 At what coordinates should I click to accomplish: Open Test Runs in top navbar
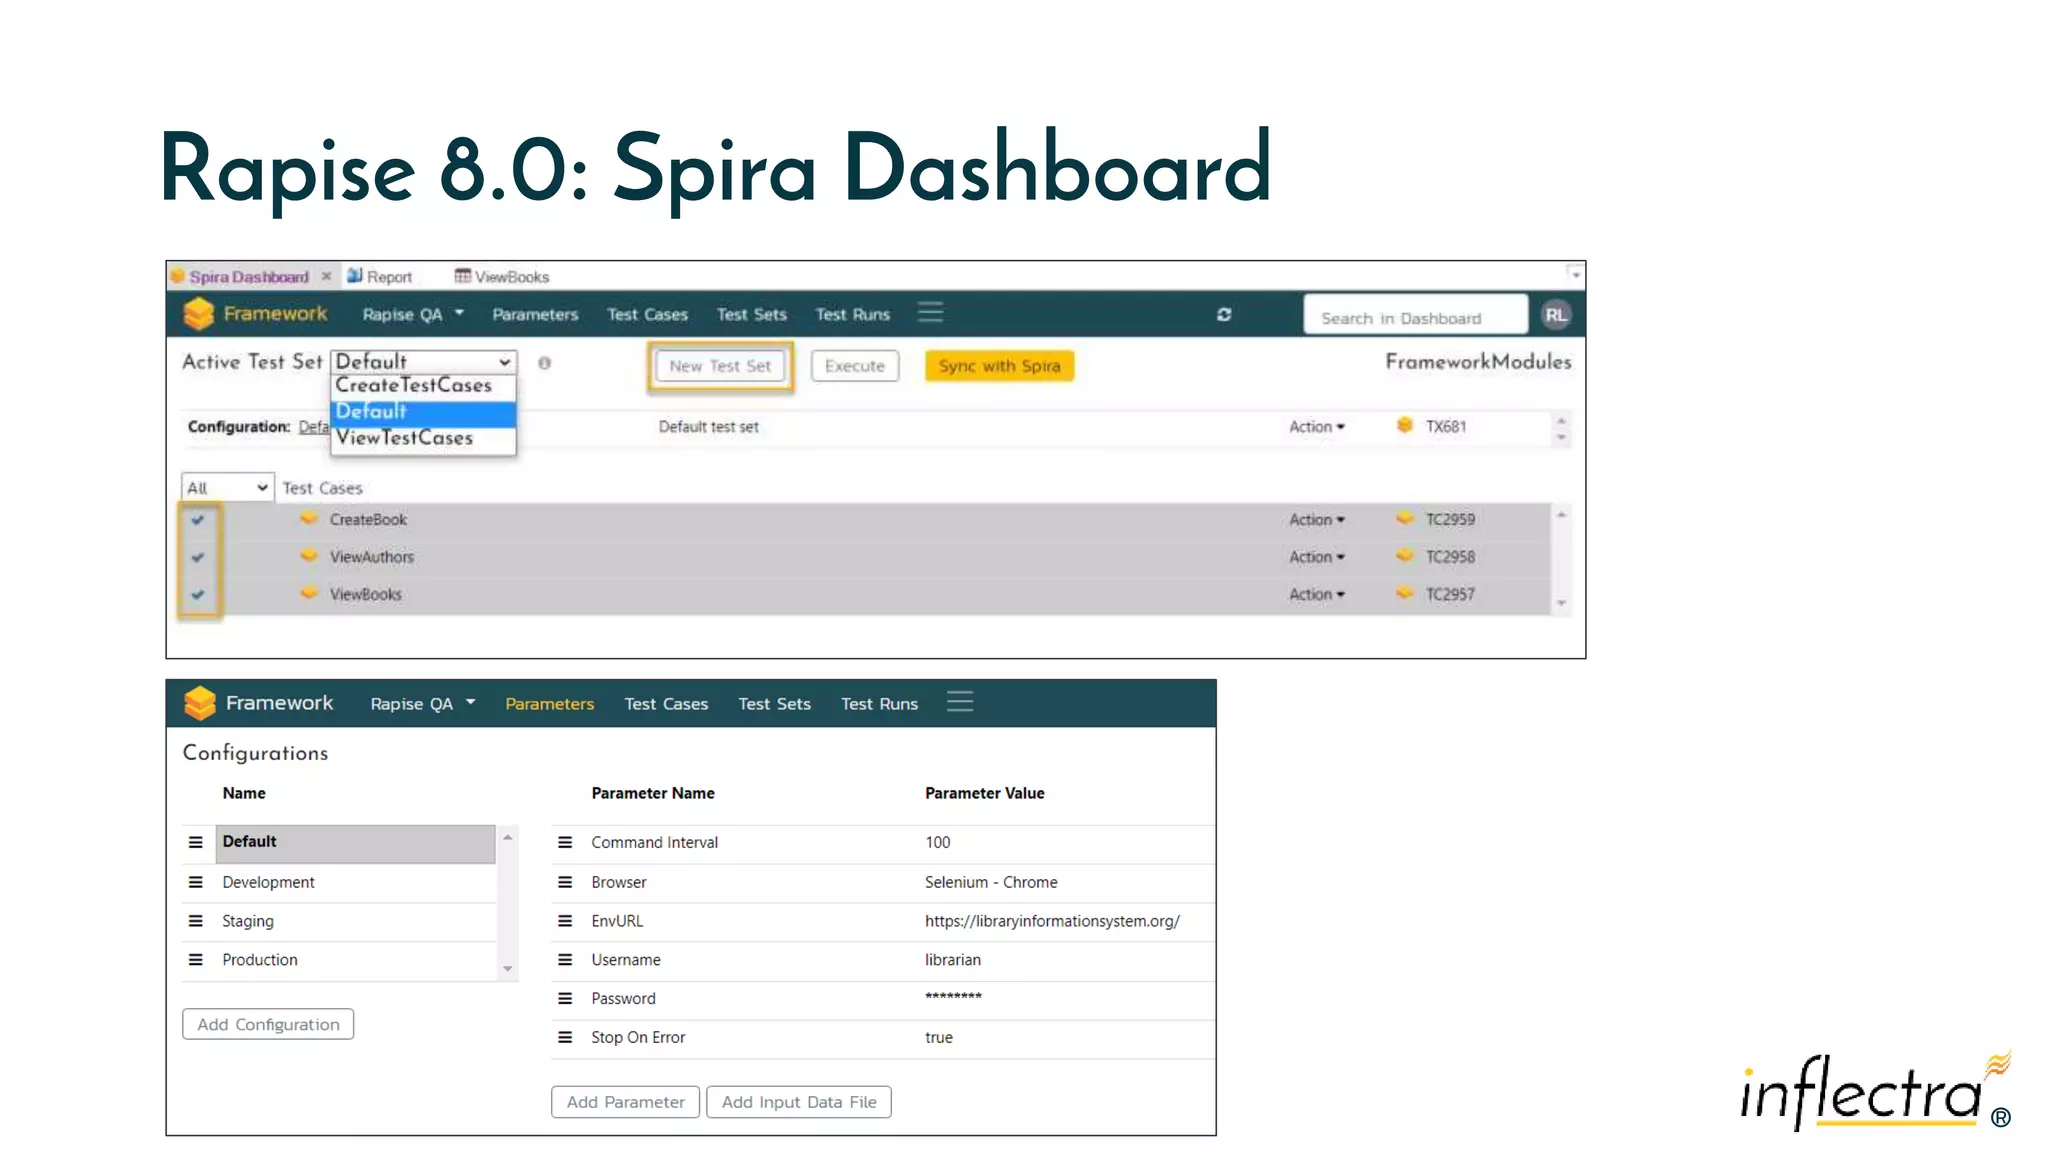pos(852,314)
